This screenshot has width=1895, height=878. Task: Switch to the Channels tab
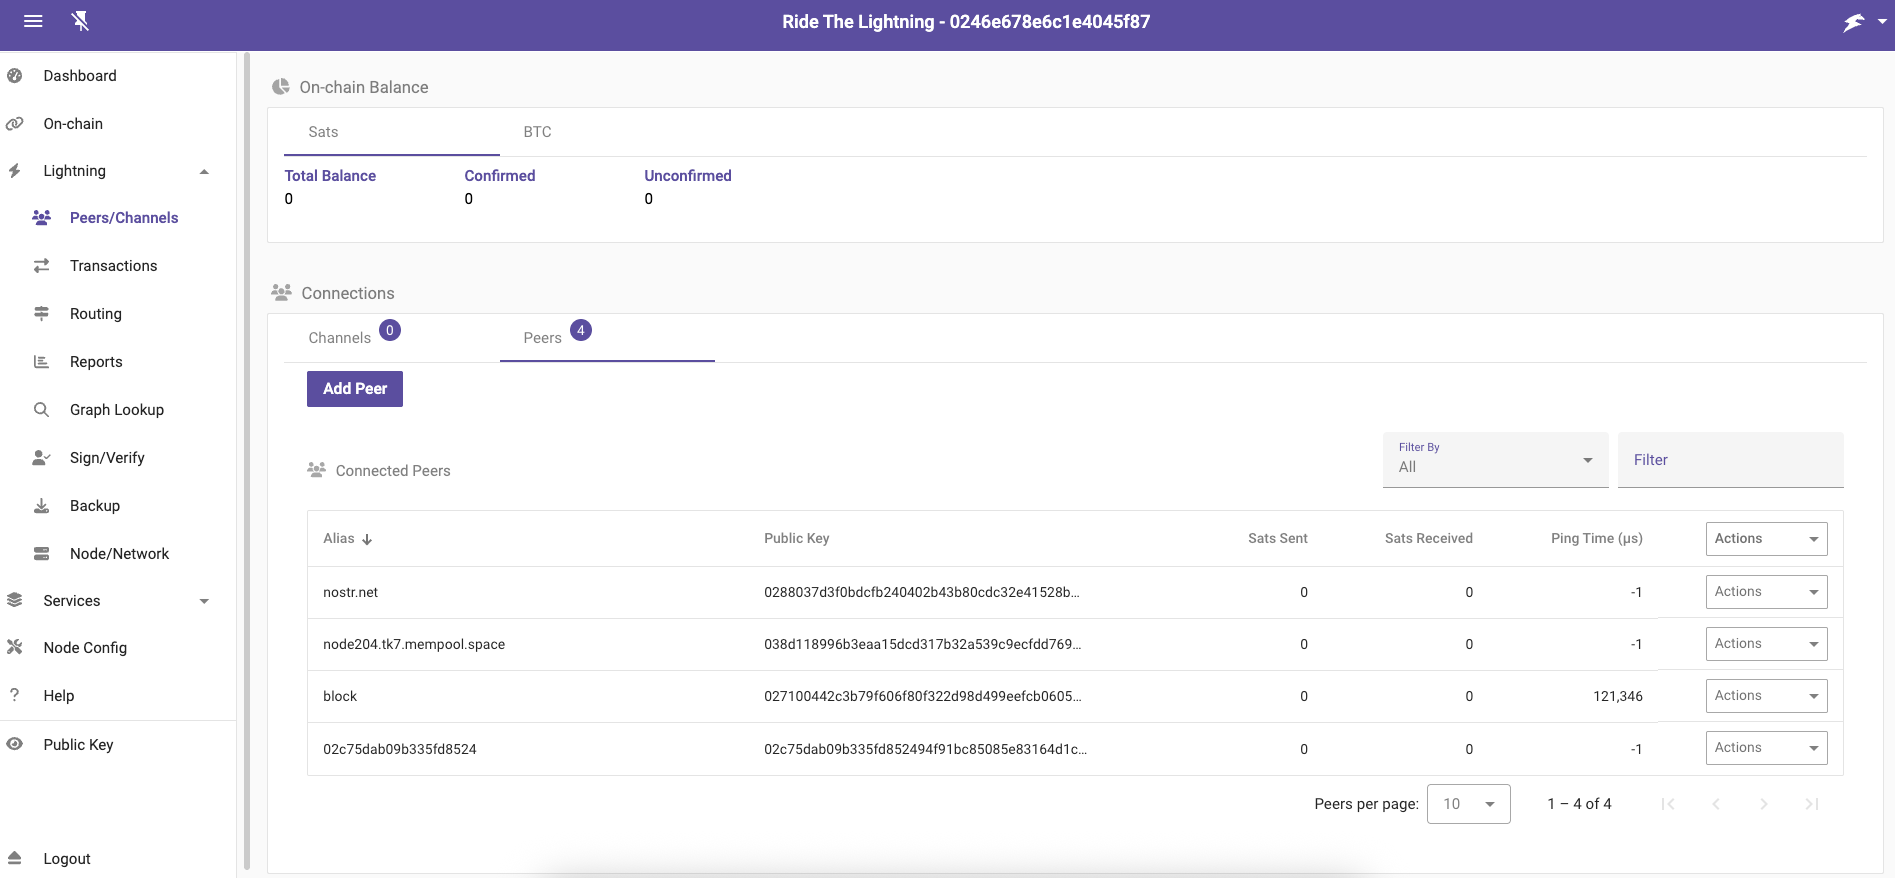(340, 338)
